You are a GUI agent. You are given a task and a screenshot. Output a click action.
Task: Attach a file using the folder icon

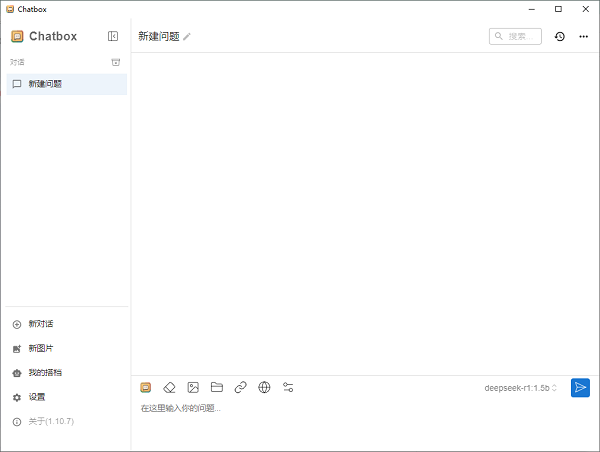pyautogui.click(x=216, y=387)
